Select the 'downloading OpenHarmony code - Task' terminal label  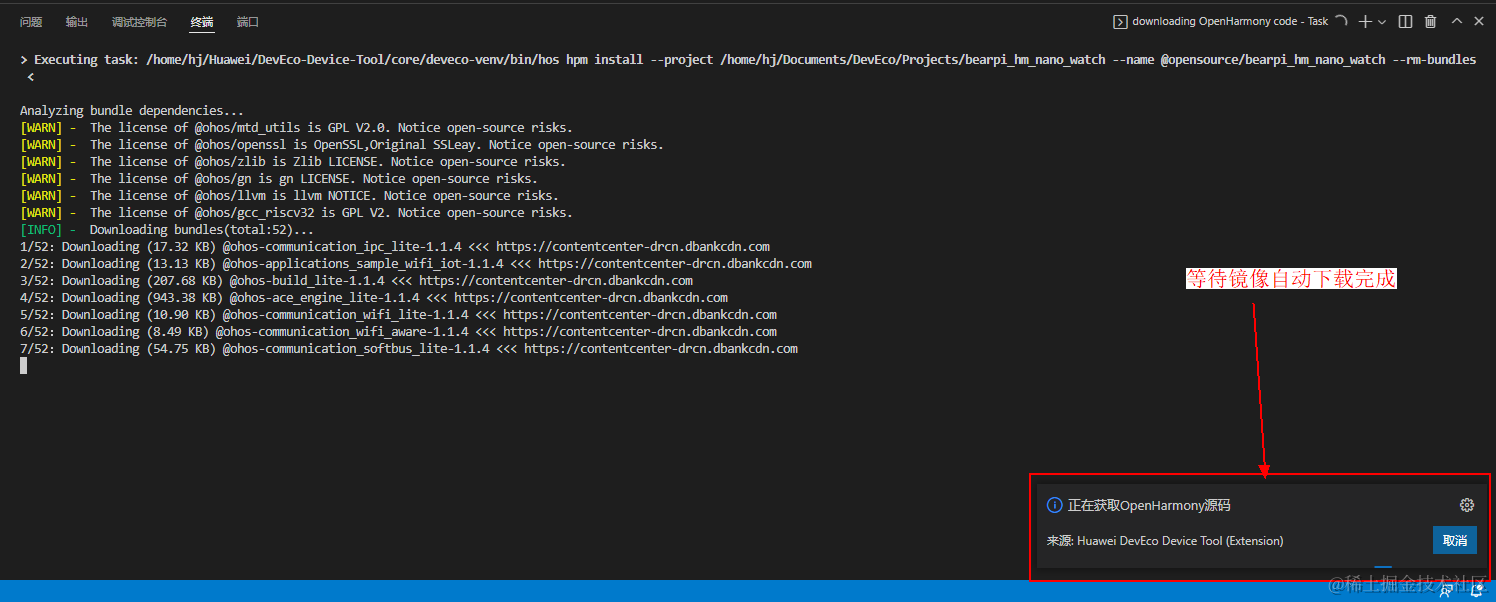tap(1230, 21)
